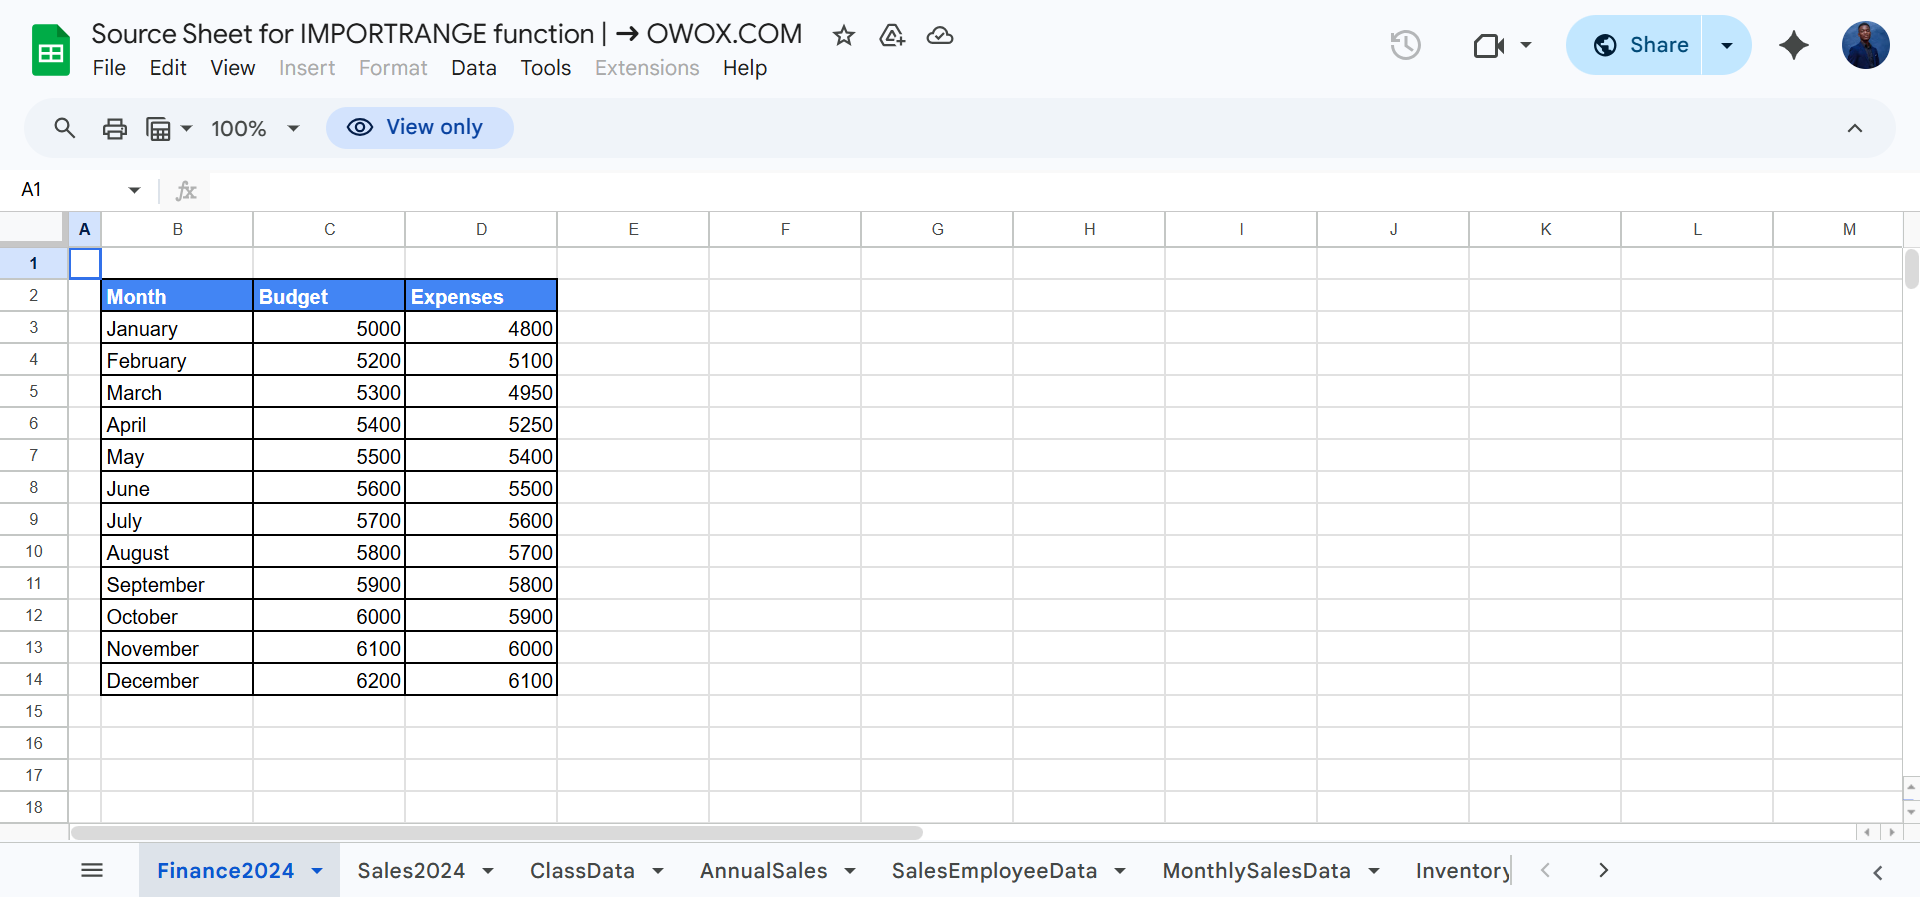Select row 5 header
The width and height of the screenshot is (1920, 897).
[x=34, y=391]
